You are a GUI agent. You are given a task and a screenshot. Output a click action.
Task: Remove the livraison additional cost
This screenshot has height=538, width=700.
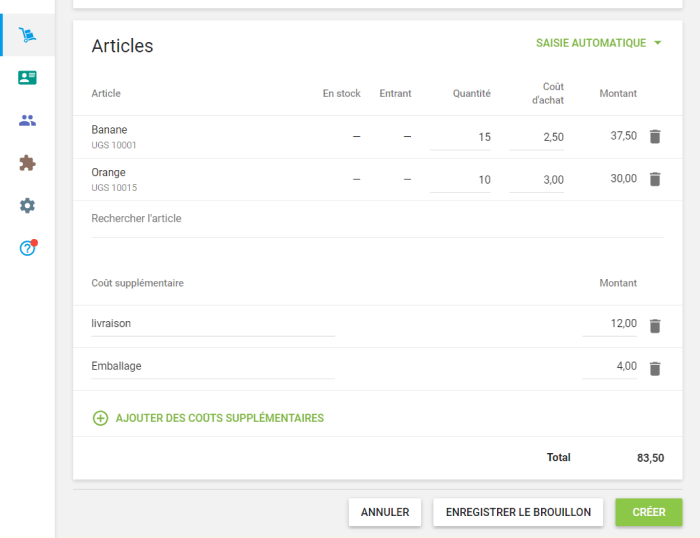click(x=655, y=326)
